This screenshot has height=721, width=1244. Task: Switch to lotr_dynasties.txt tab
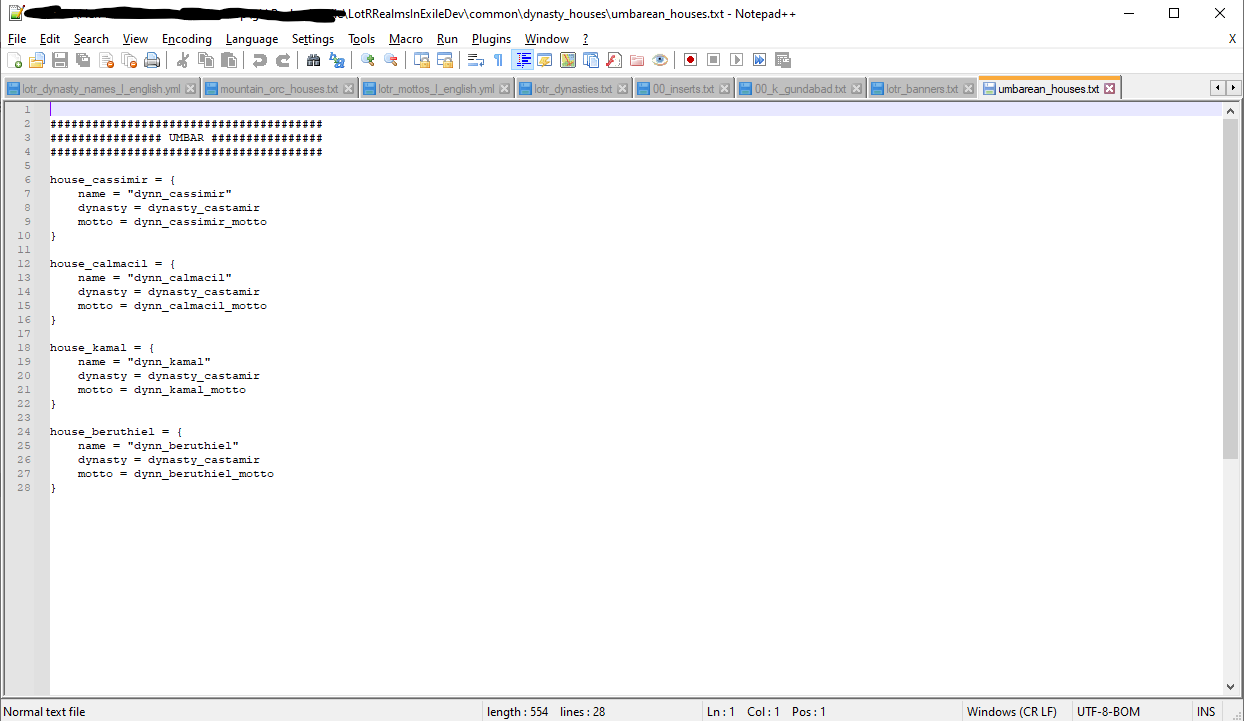tap(573, 89)
